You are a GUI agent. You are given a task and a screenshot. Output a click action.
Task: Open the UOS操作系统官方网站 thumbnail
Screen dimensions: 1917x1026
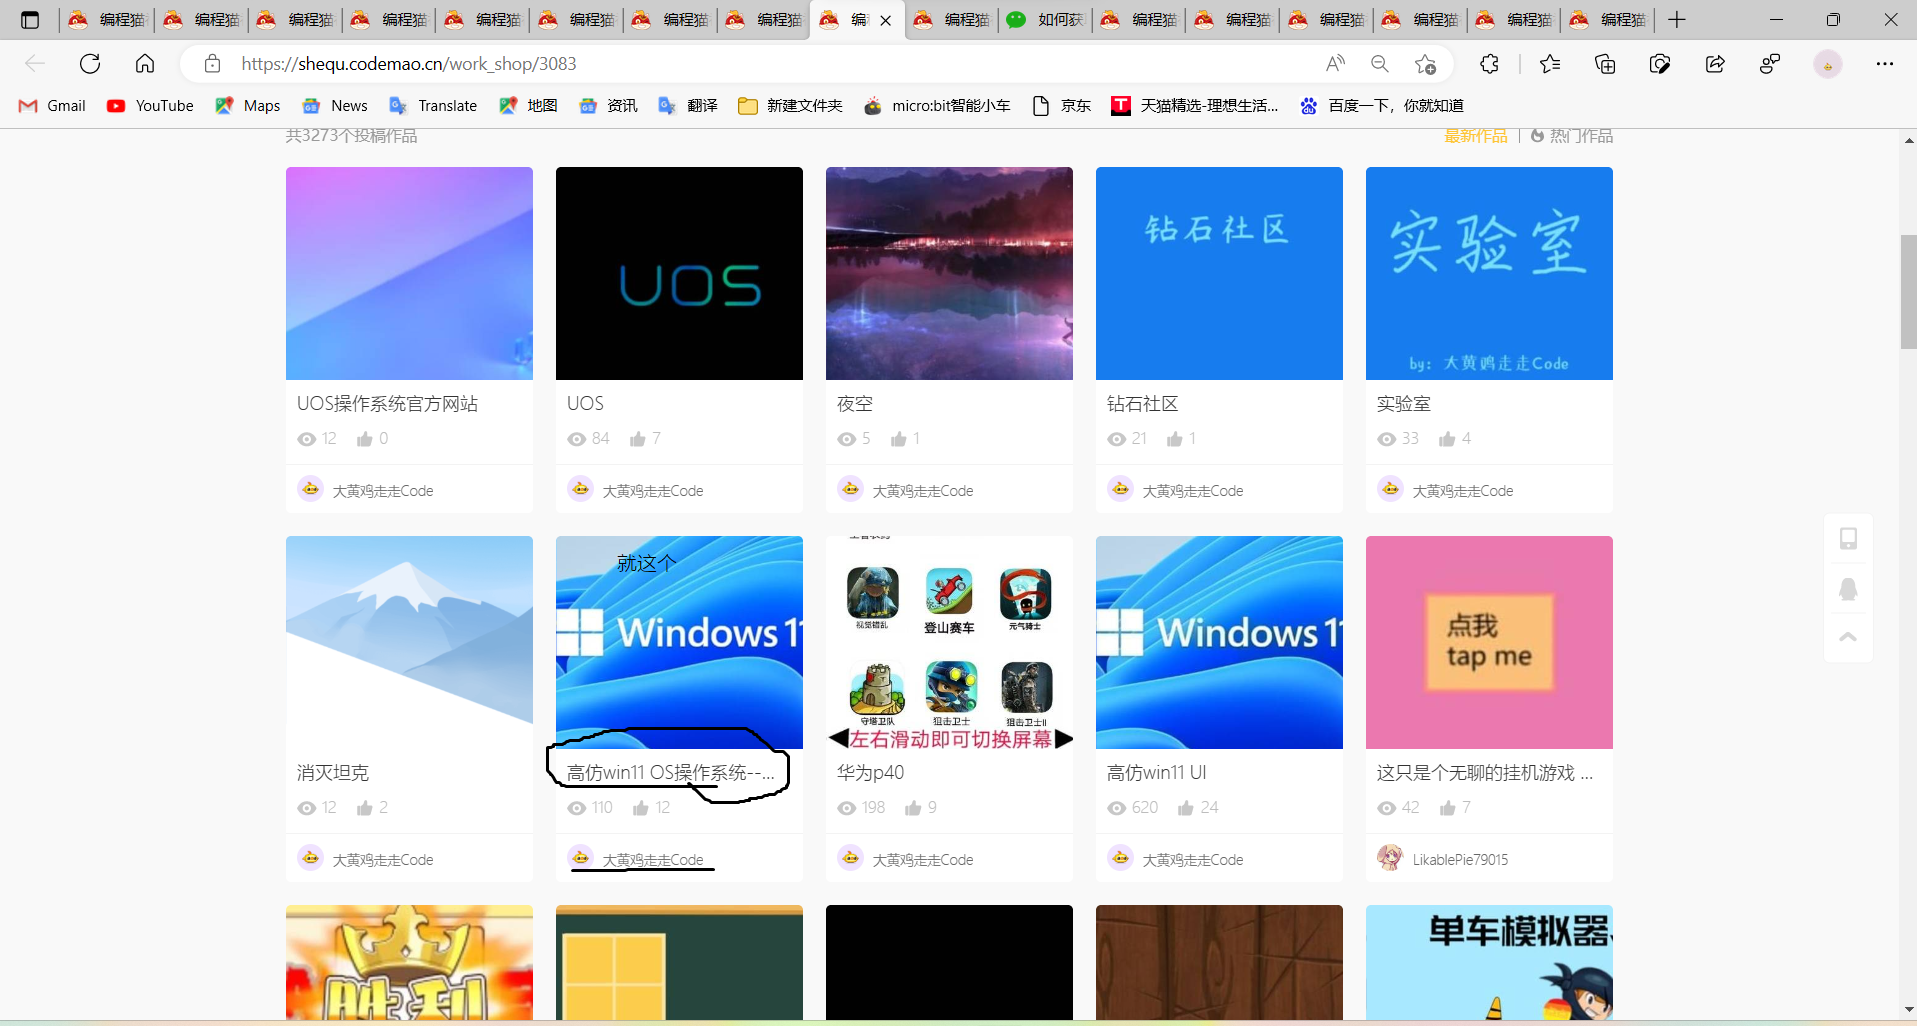coord(409,273)
